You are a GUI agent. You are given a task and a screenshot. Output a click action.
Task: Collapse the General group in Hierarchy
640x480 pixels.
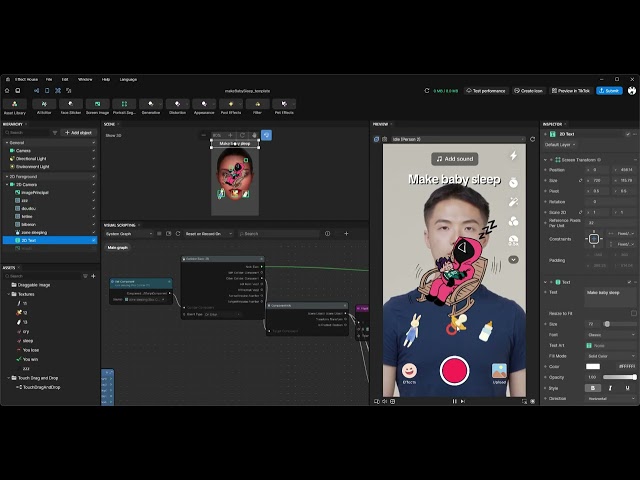(7, 143)
